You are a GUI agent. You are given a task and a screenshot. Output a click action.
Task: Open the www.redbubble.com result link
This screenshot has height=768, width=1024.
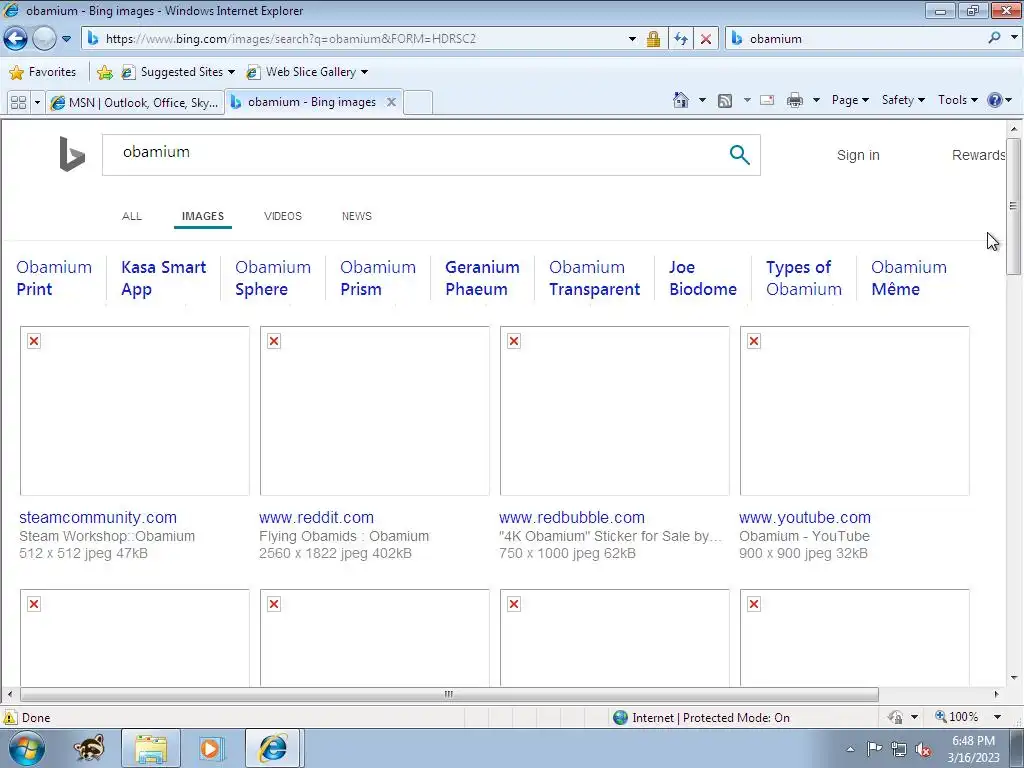[x=571, y=518]
